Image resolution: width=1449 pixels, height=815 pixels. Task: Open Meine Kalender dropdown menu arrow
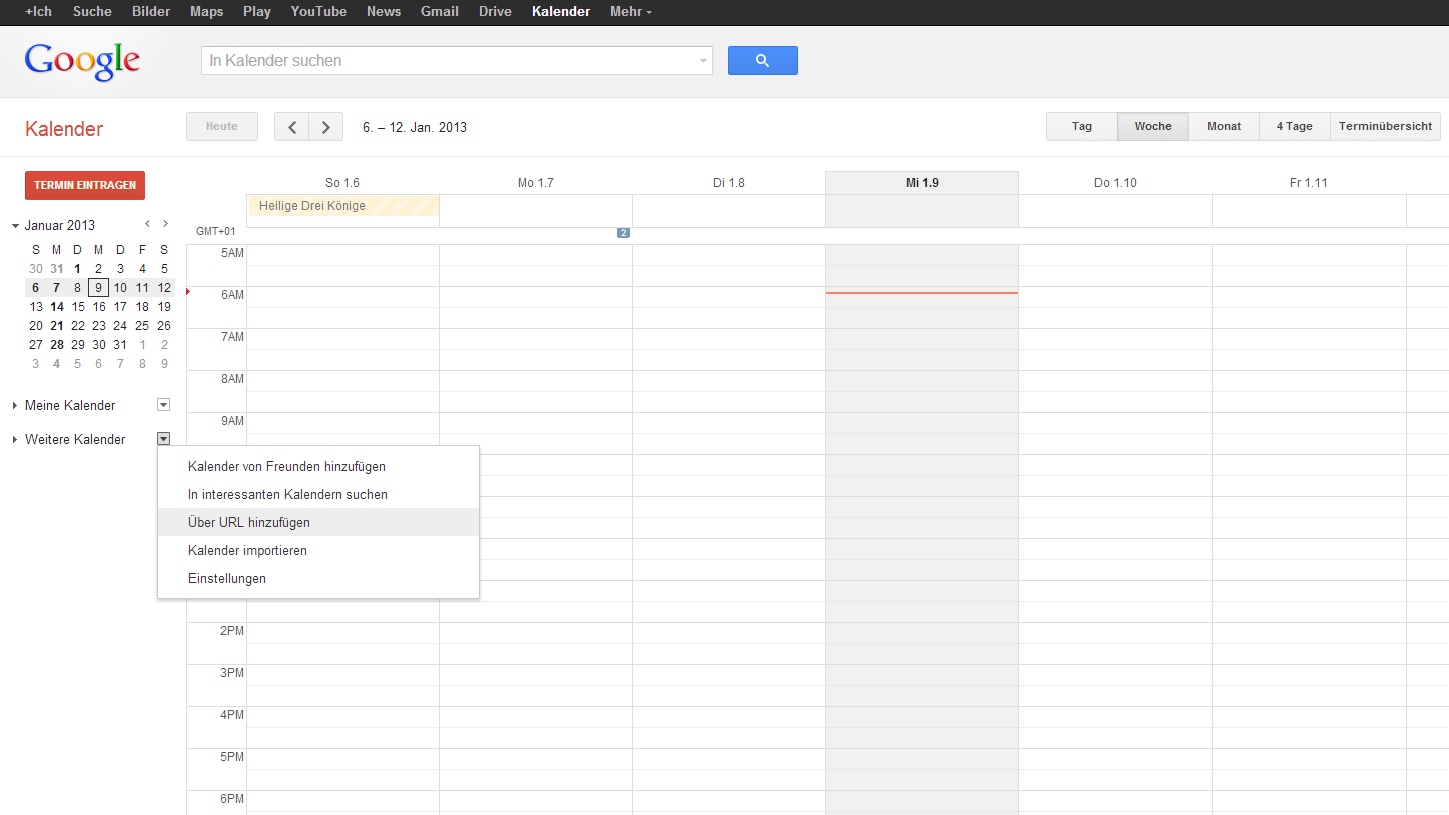pos(164,405)
